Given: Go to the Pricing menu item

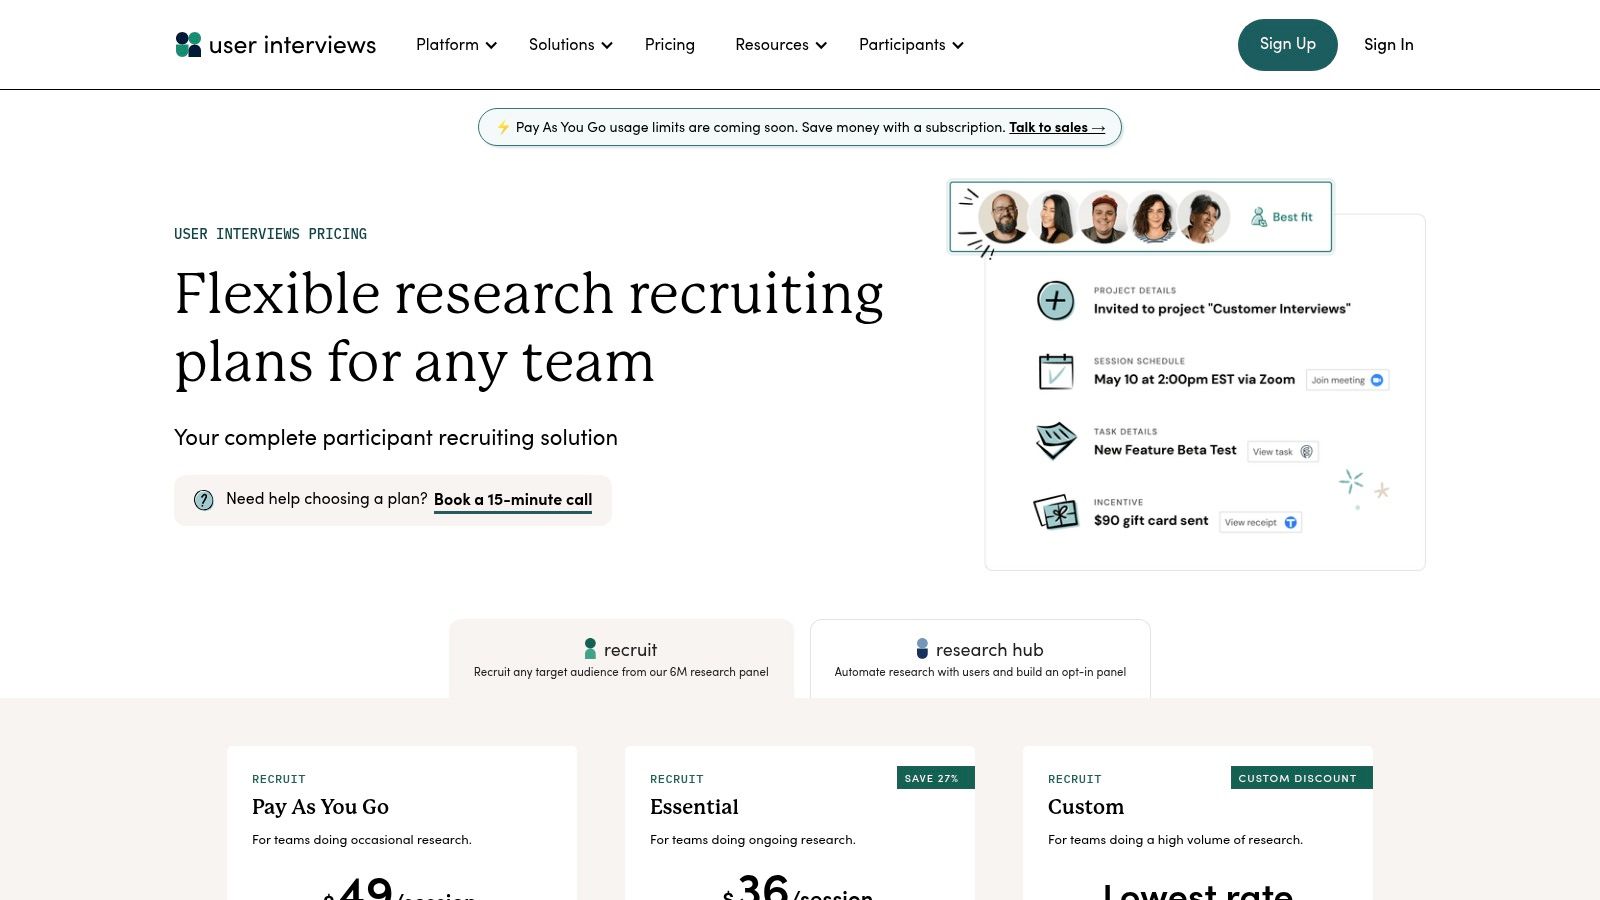Looking at the screenshot, I should click(x=669, y=45).
